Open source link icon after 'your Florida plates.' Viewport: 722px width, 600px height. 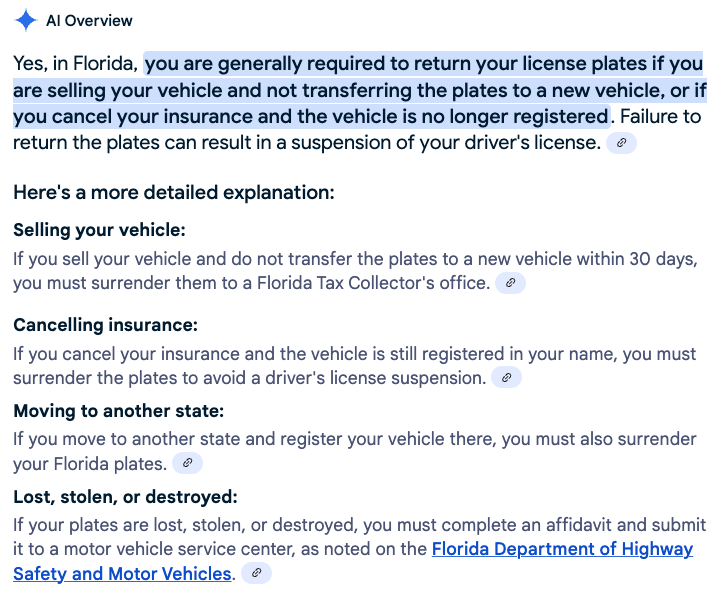(187, 463)
